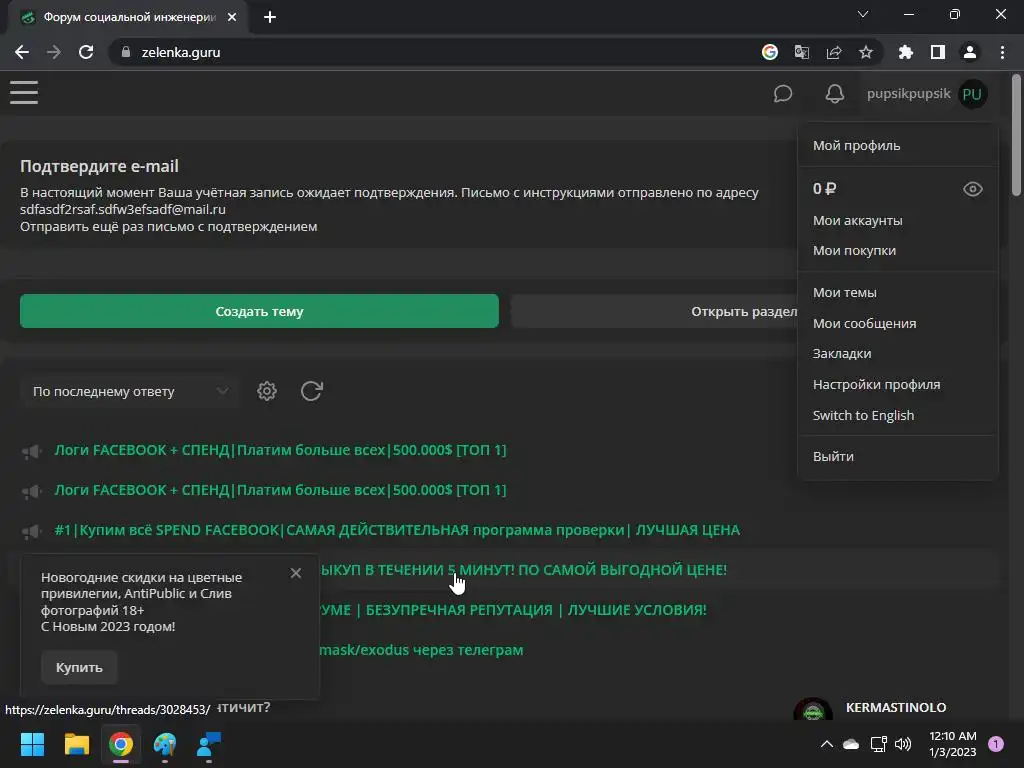
Task: Open the clock showing 12:10 AM
Action: point(953,744)
